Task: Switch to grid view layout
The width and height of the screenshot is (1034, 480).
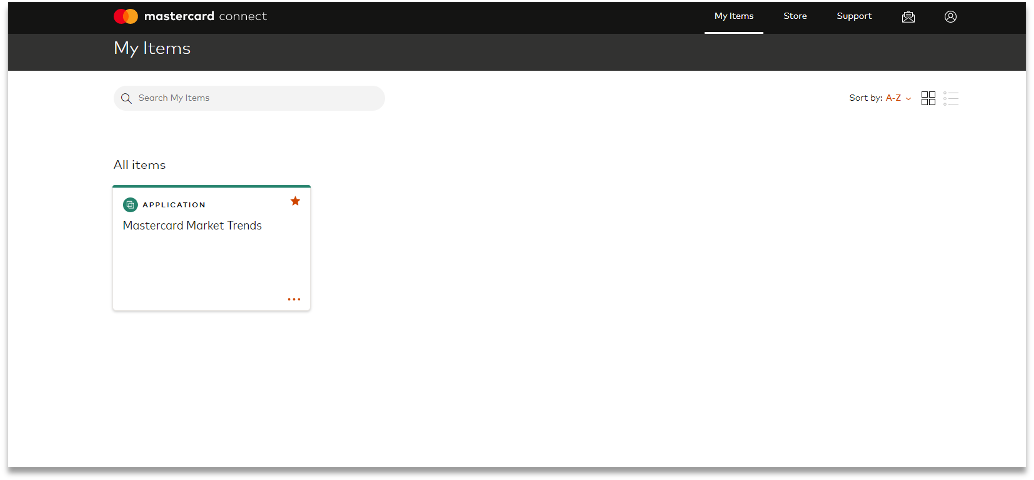Action: pos(928,98)
